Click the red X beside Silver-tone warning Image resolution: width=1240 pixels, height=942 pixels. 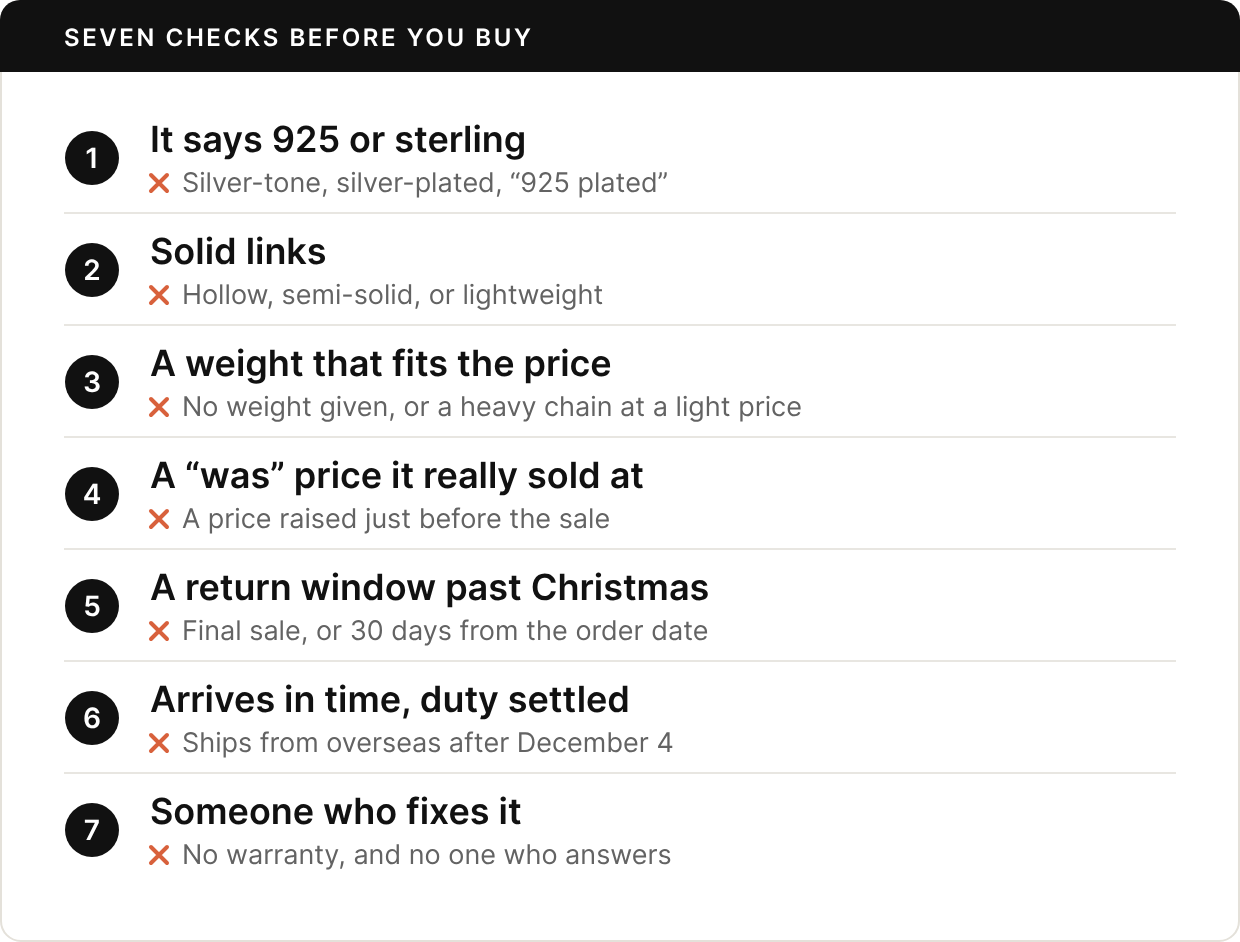159,184
